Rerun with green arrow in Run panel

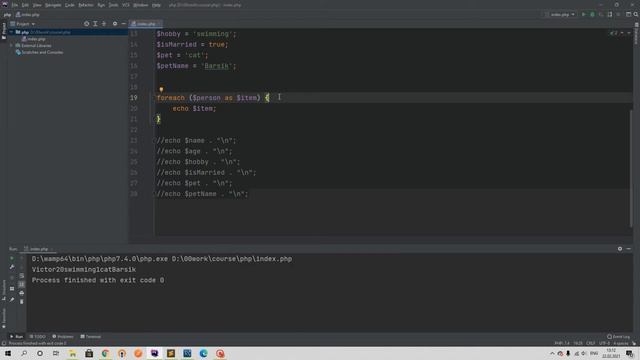pyautogui.click(x=12, y=258)
